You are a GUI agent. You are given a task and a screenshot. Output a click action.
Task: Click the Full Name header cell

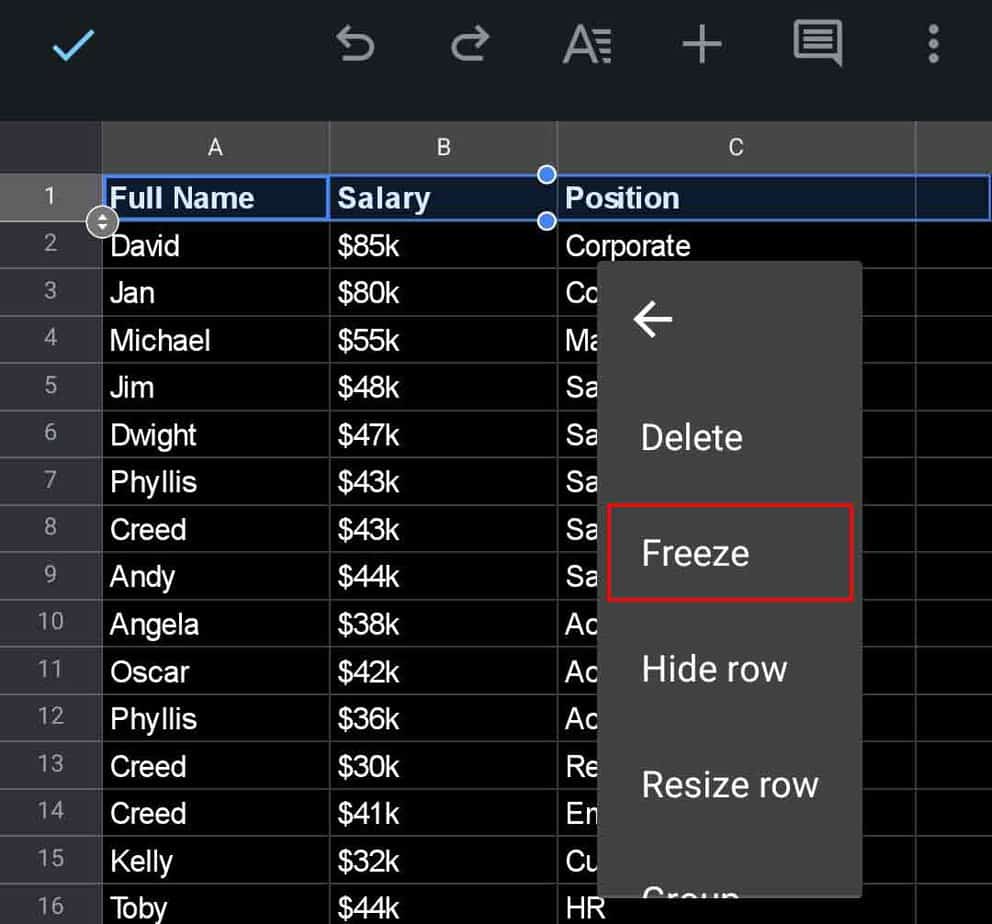[x=215, y=198]
